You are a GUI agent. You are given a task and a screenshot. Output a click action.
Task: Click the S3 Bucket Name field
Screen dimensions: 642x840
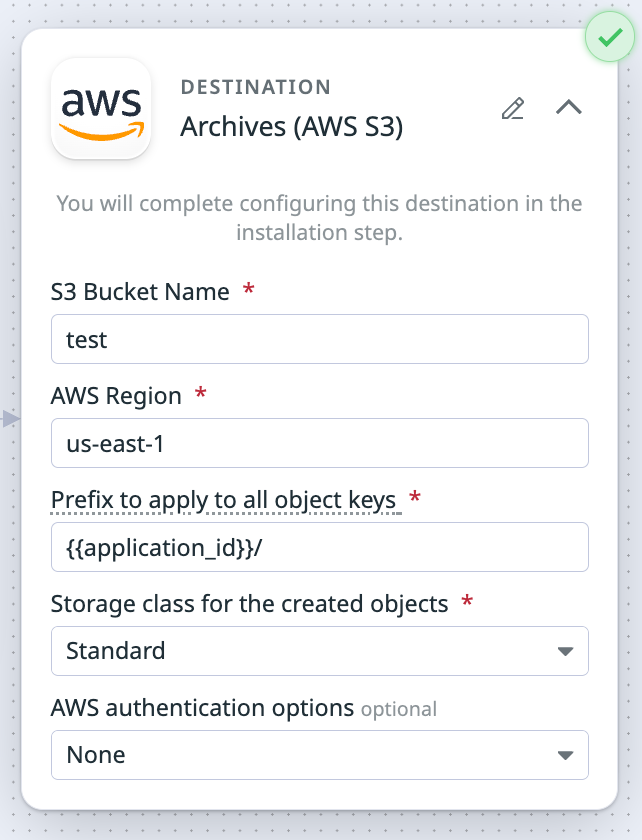[x=320, y=339]
